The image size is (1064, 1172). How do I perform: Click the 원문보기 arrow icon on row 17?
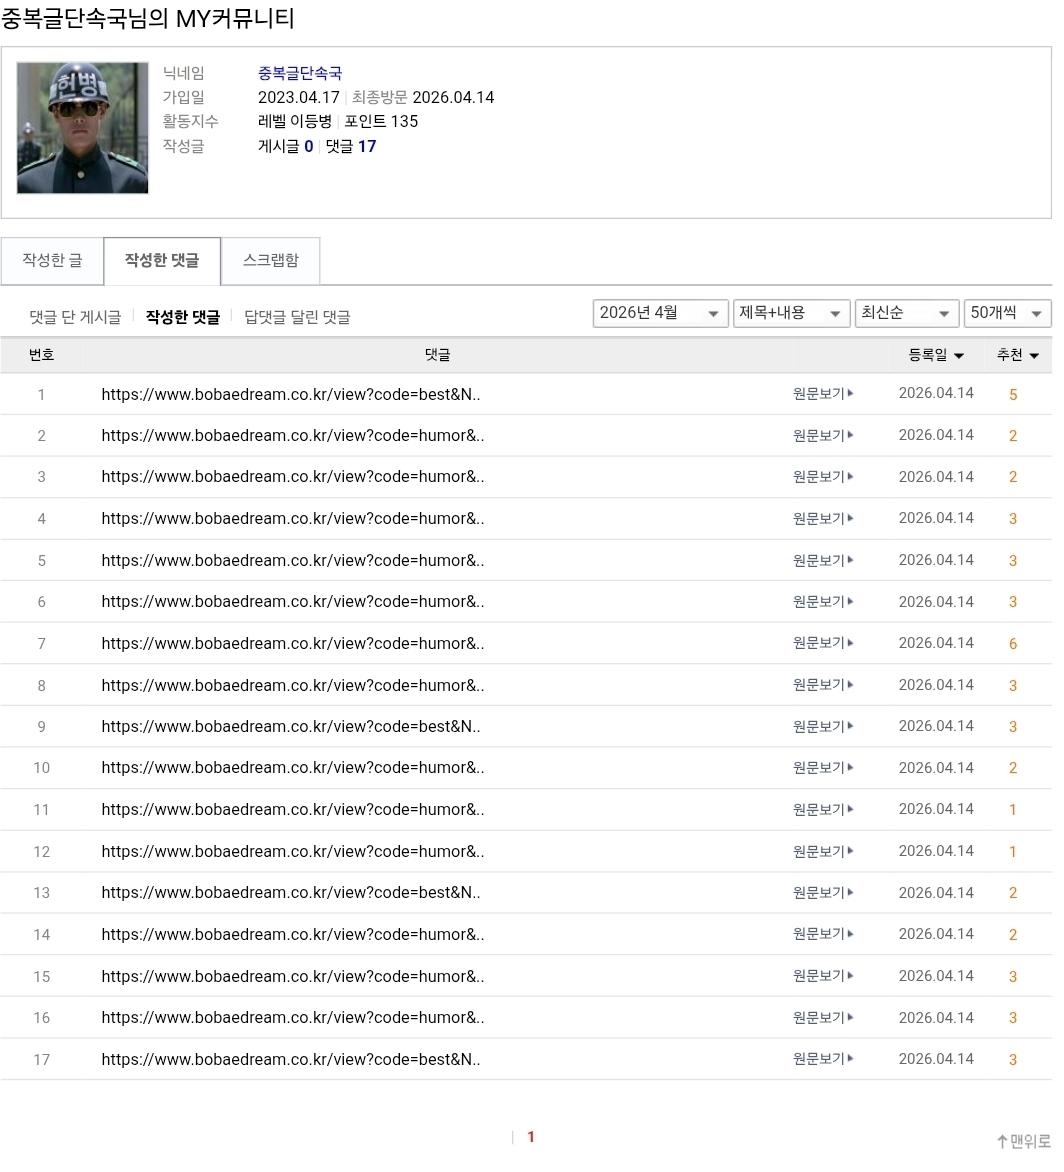click(x=850, y=1058)
